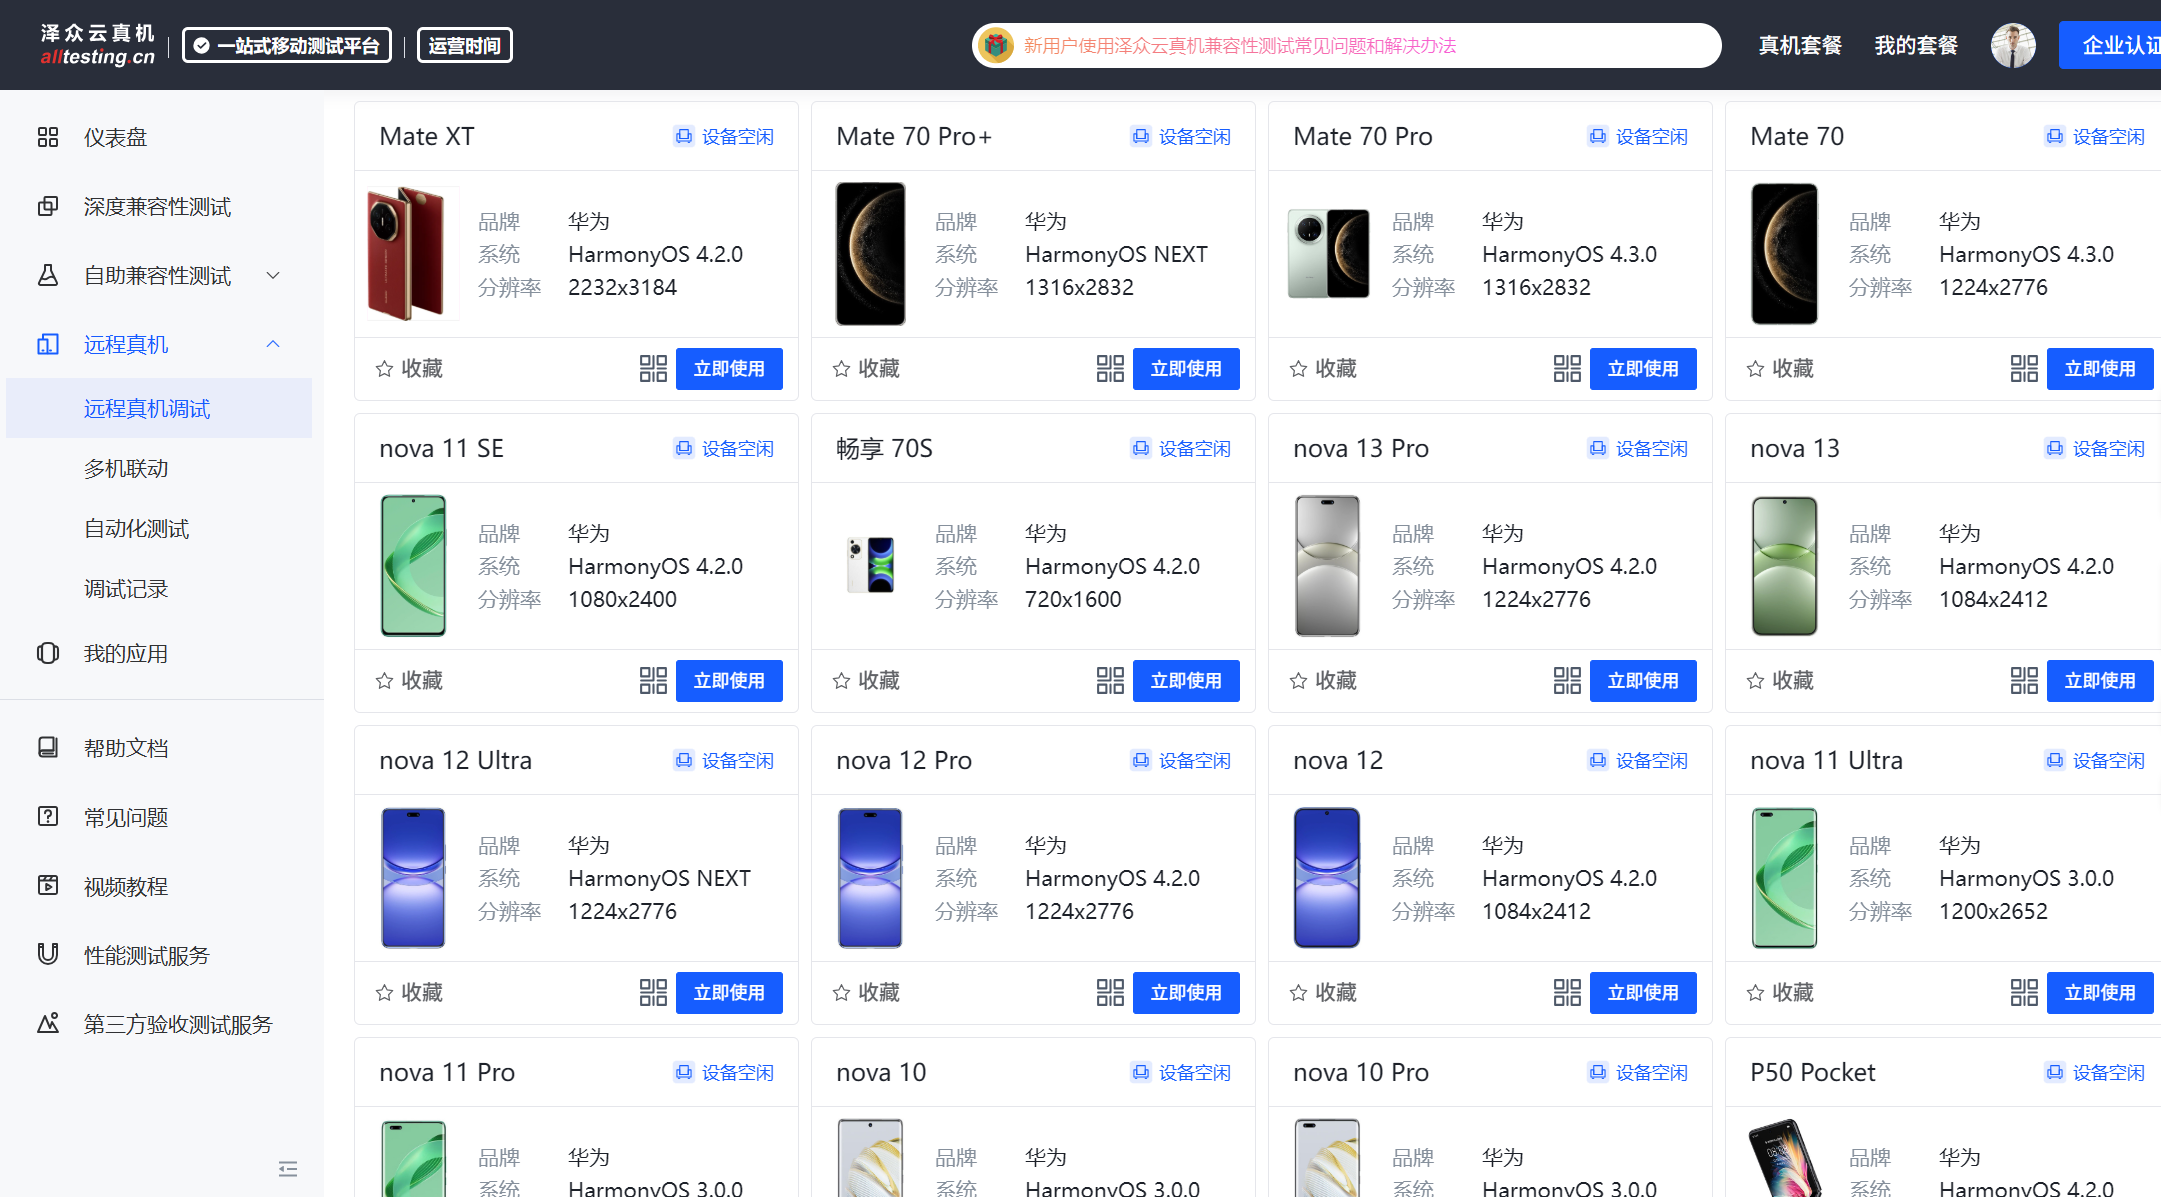Click QR code icon for nova 13 Pro

click(1567, 681)
